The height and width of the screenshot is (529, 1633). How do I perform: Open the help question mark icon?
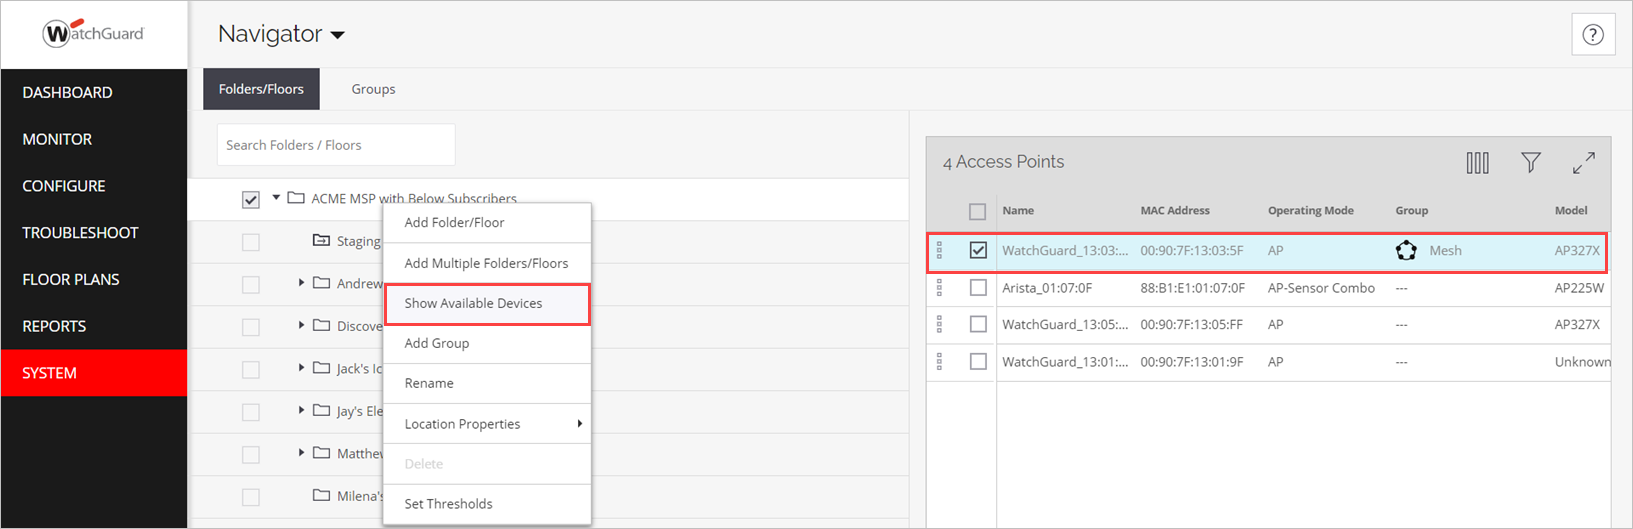coord(1593,35)
